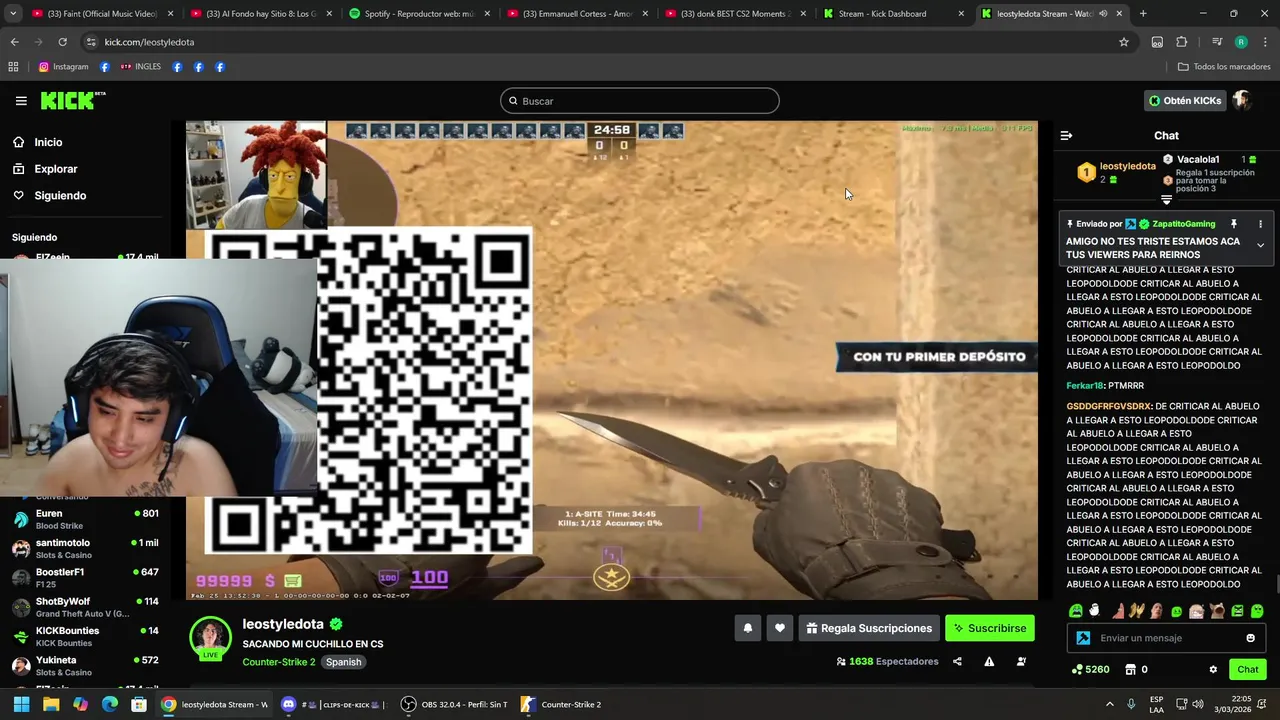Click the clip icon under Suscribirse

pyautogui.click(x=1021, y=661)
